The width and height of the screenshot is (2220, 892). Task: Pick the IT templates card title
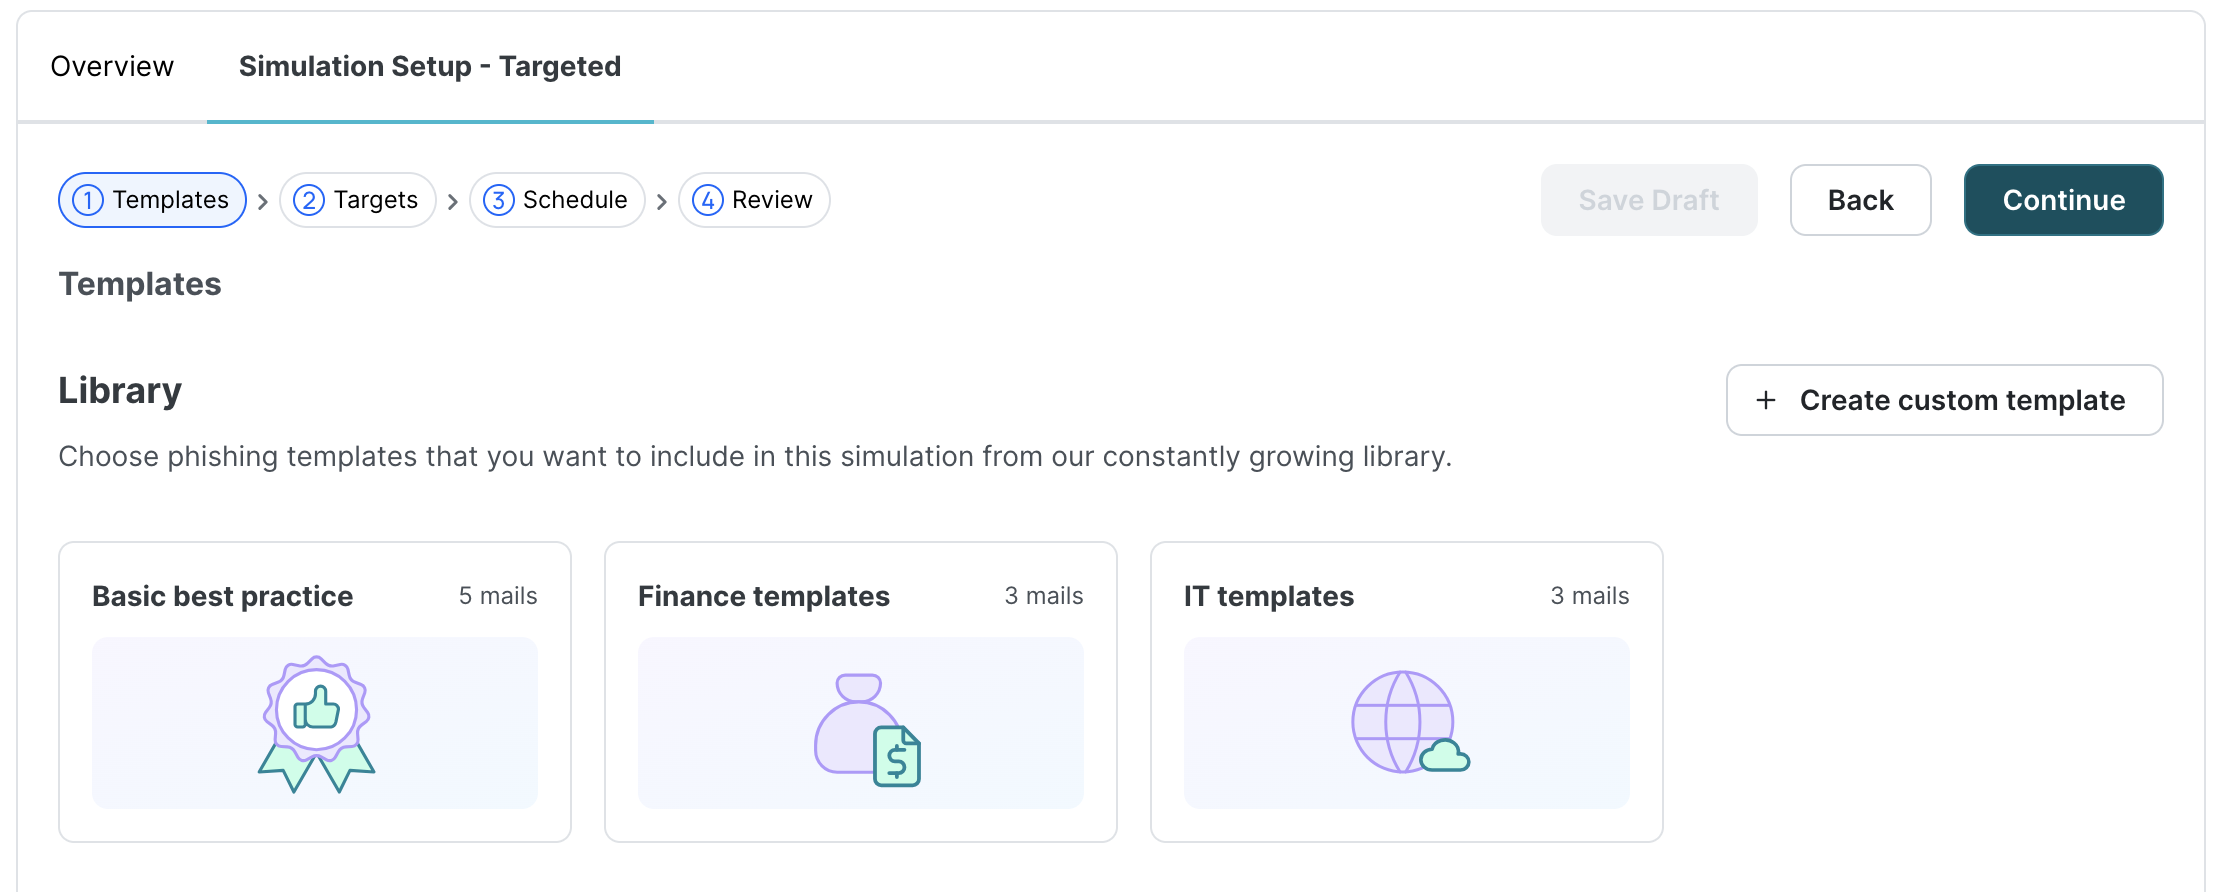1268,596
